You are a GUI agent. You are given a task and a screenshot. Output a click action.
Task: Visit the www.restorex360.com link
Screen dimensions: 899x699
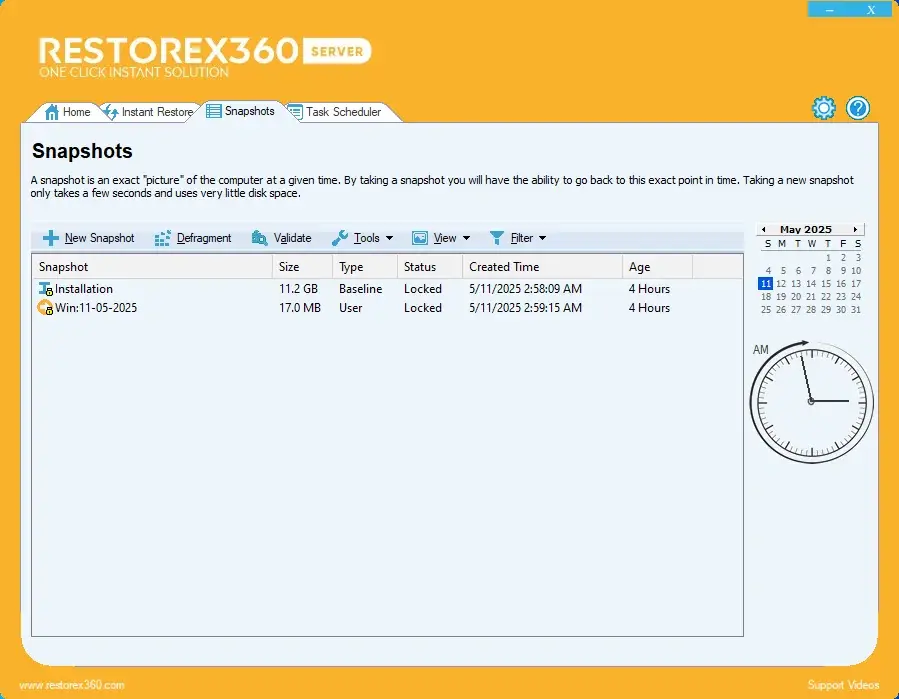click(x=72, y=685)
